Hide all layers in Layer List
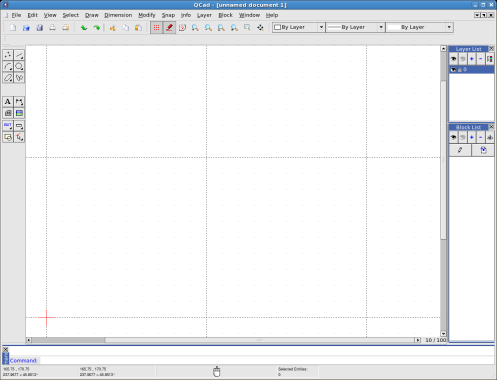The image size is (497, 380). [463, 59]
